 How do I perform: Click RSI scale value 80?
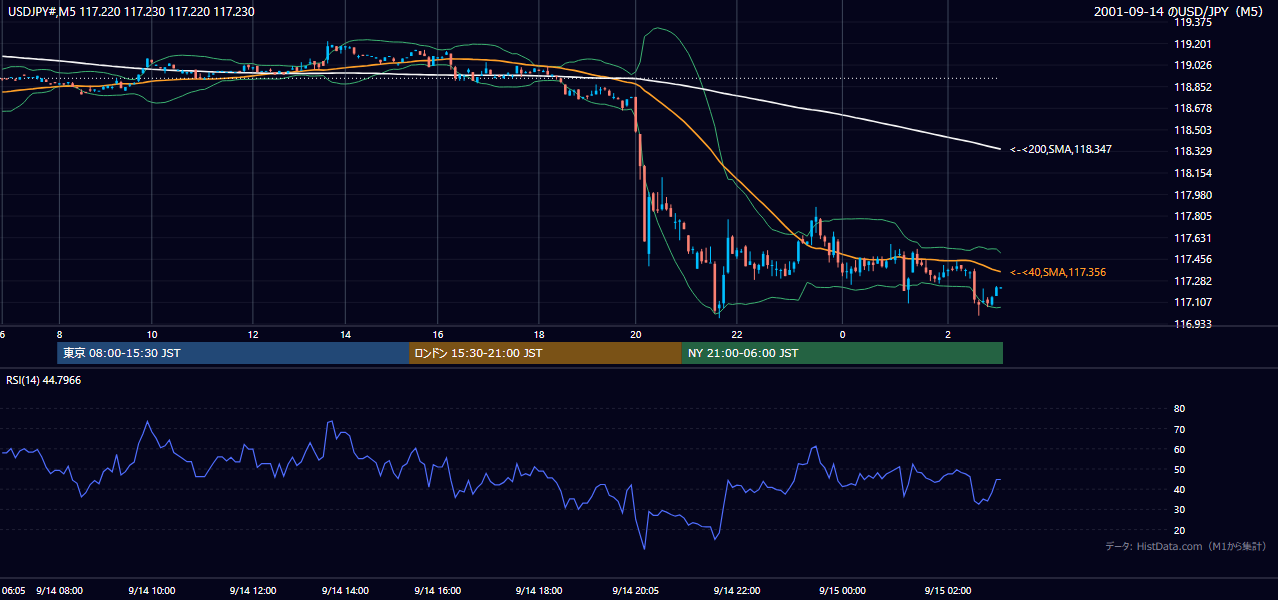click(1179, 409)
